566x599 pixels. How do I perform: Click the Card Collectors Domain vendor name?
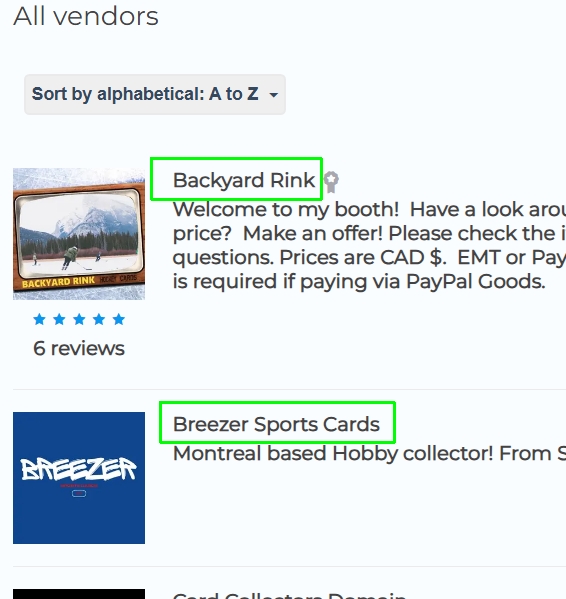point(289,595)
